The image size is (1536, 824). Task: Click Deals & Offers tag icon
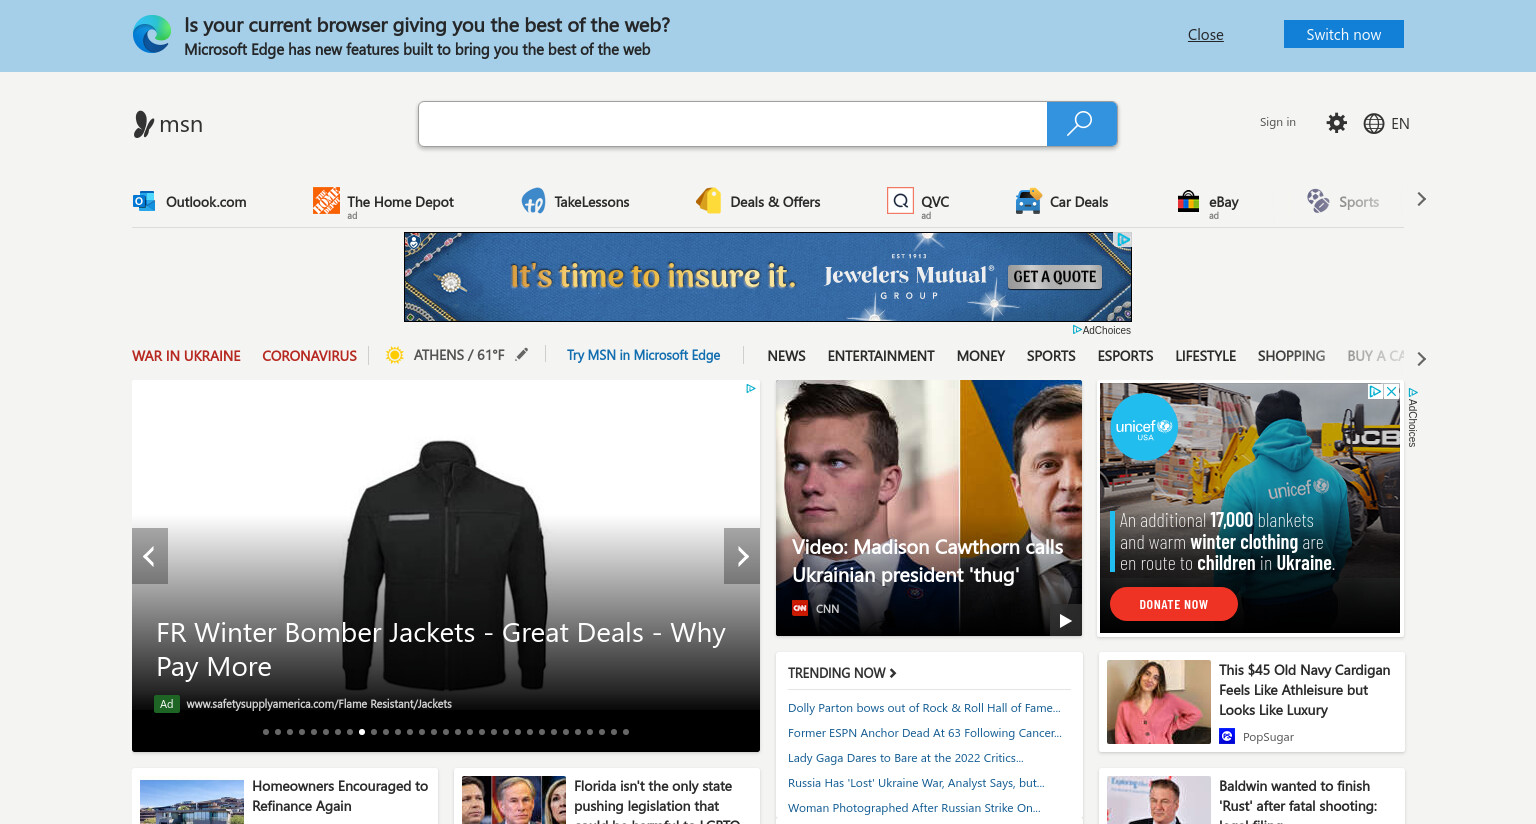pos(709,201)
